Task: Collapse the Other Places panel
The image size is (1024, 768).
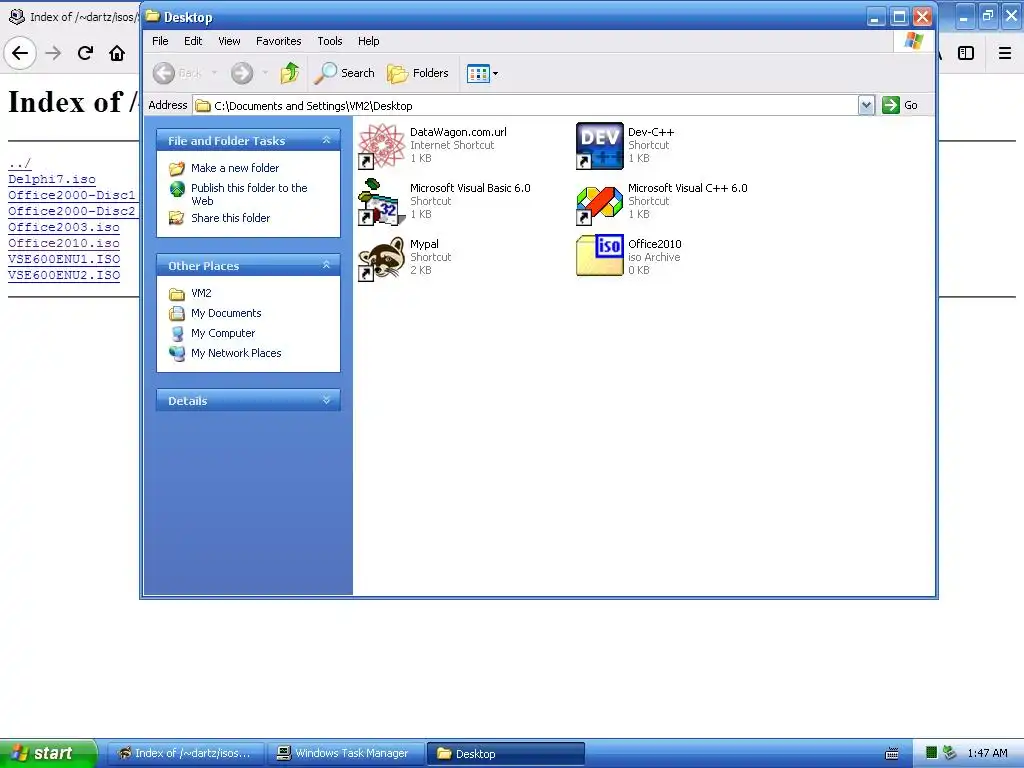Action: pyautogui.click(x=326, y=265)
